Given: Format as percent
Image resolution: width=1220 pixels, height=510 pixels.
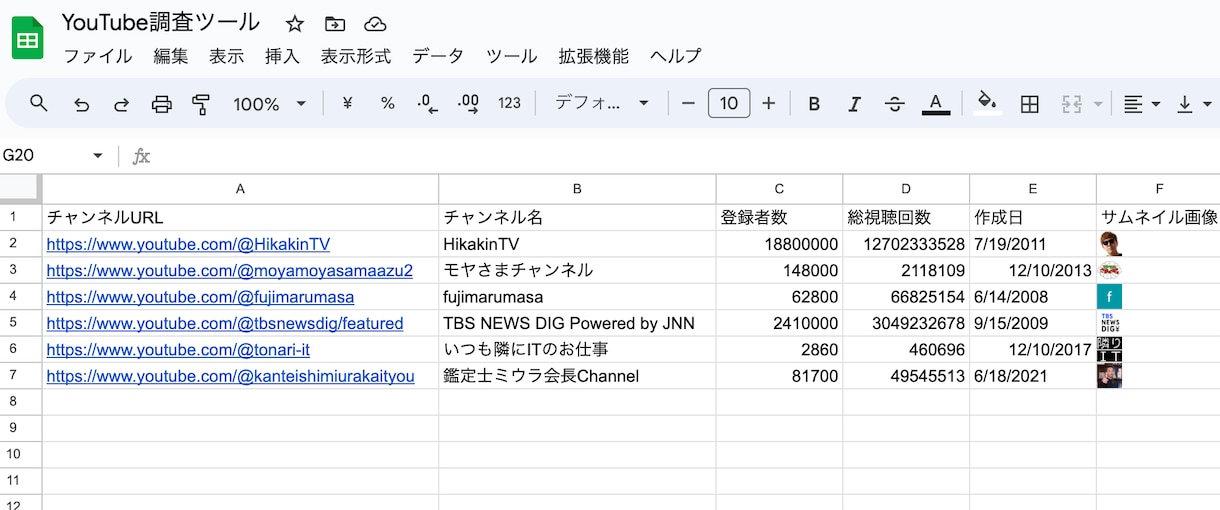Looking at the screenshot, I should tap(388, 104).
